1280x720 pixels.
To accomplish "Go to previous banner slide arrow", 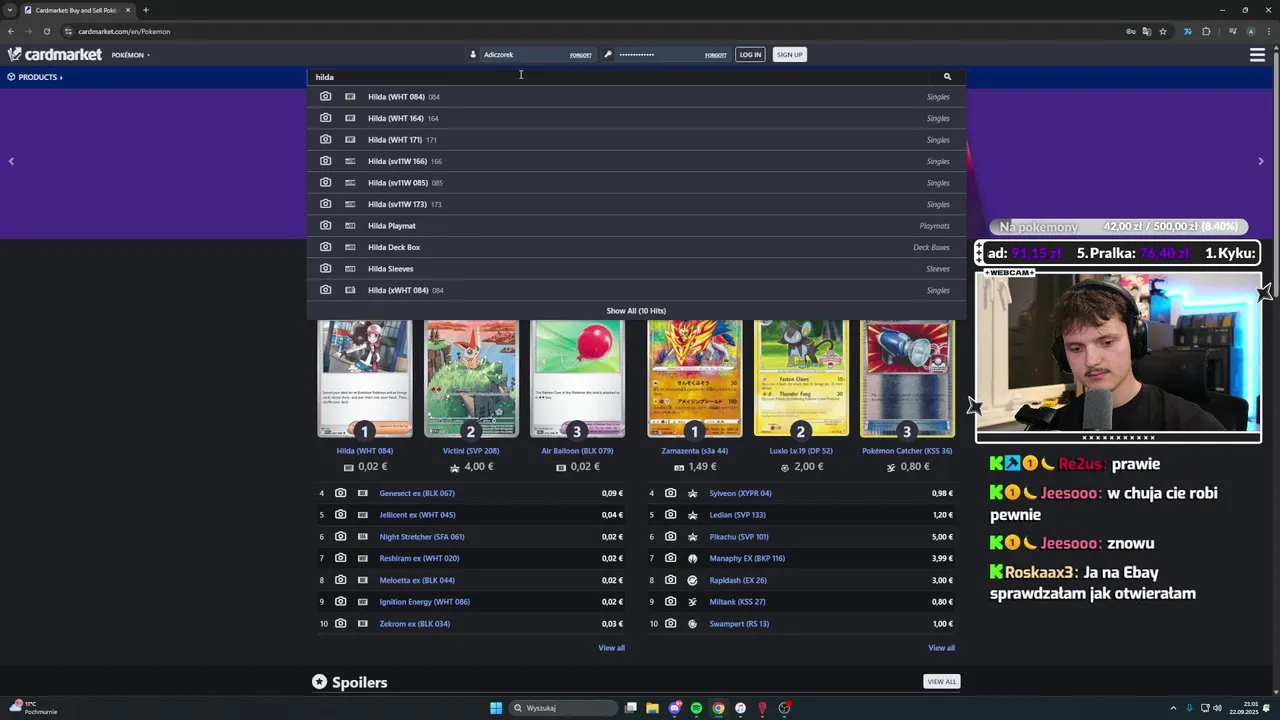I will click(x=11, y=161).
